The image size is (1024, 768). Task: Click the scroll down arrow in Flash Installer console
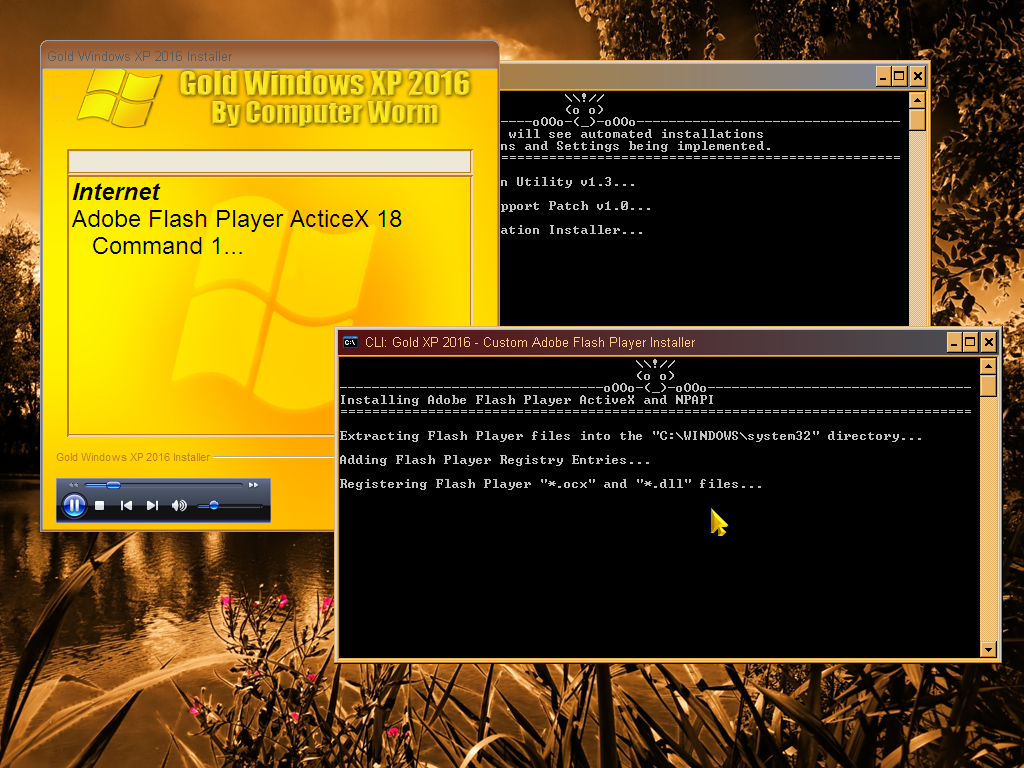point(988,649)
